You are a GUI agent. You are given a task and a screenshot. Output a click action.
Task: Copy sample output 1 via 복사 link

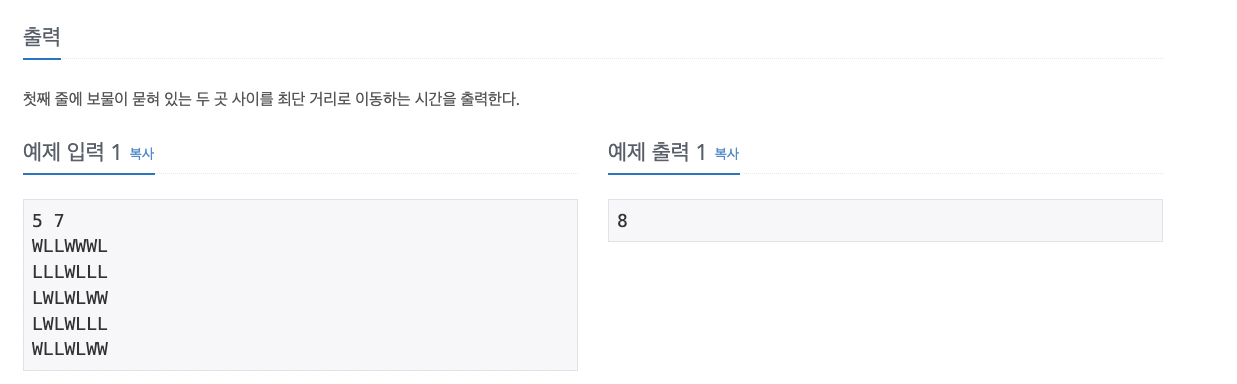727,154
